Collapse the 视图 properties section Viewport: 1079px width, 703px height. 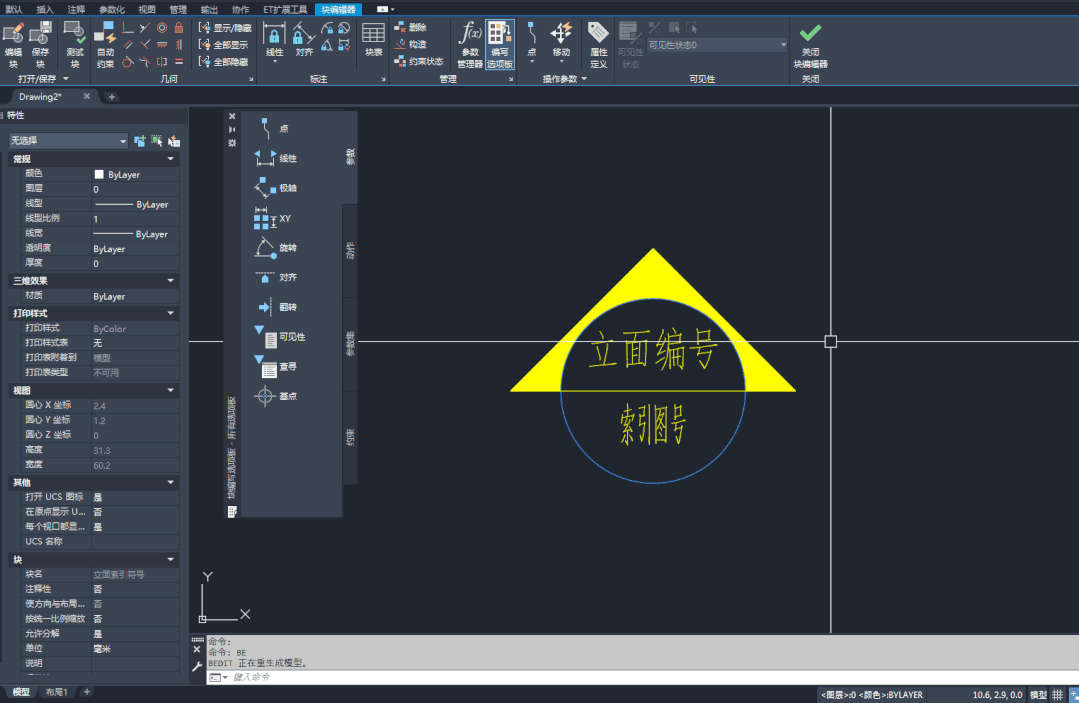coord(171,390)
